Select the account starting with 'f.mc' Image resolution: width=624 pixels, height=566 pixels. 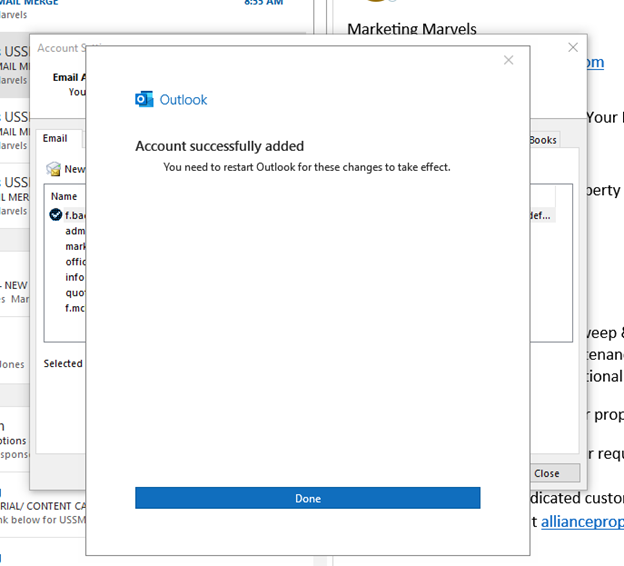[75, 308]
